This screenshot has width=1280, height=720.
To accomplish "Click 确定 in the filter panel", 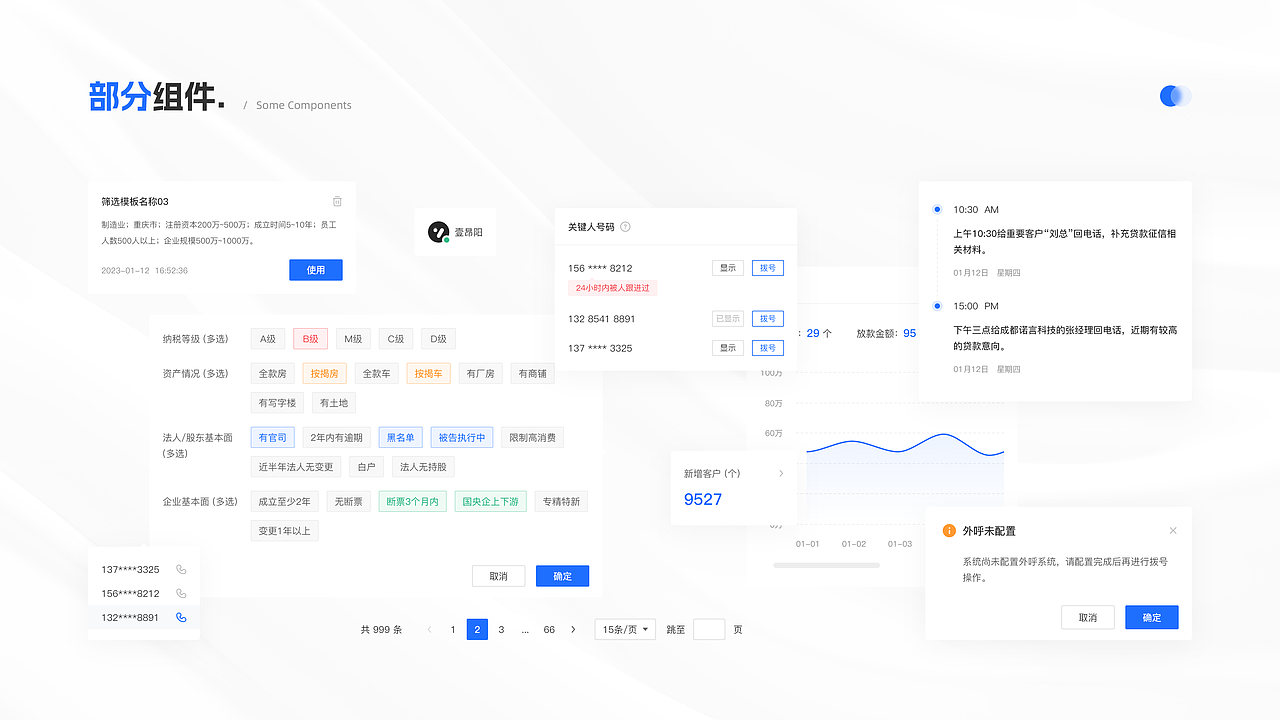I will point(562,576).
